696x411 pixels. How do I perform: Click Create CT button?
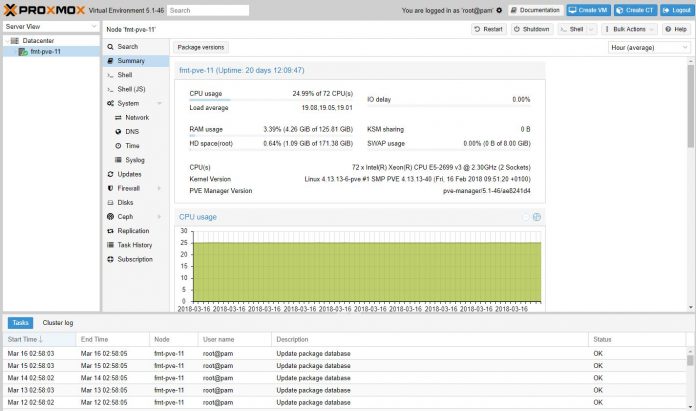635,10
